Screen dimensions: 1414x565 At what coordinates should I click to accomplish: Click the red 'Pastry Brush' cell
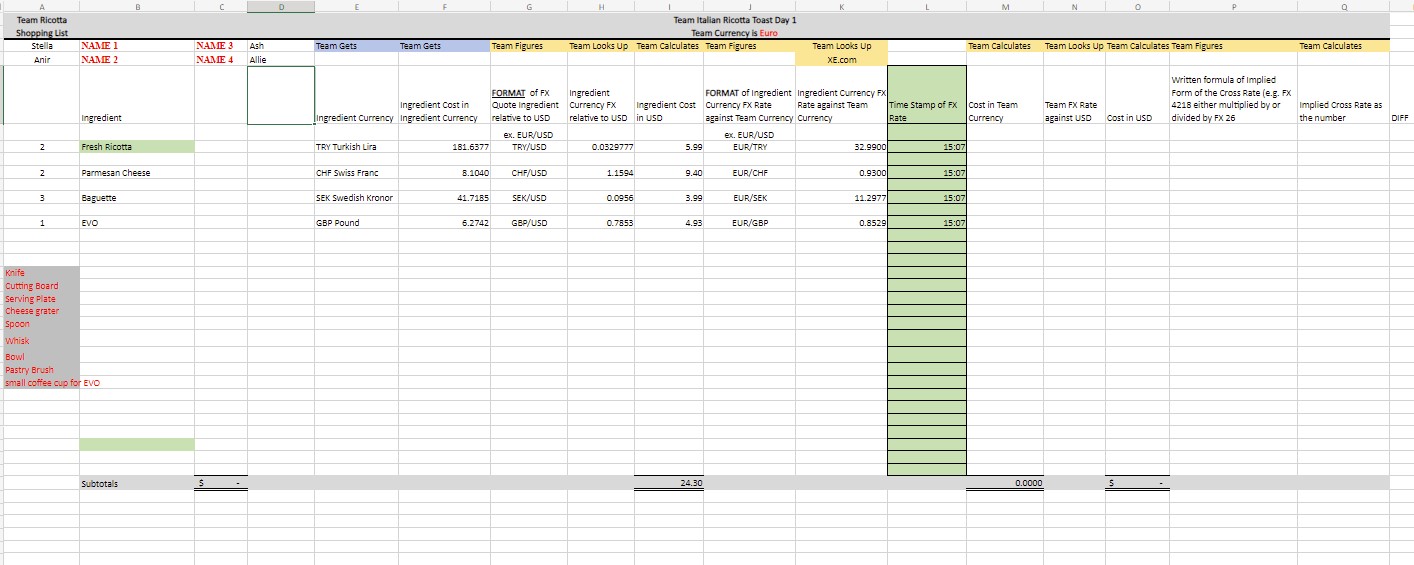pyautogui.click(x=42, y=370)
